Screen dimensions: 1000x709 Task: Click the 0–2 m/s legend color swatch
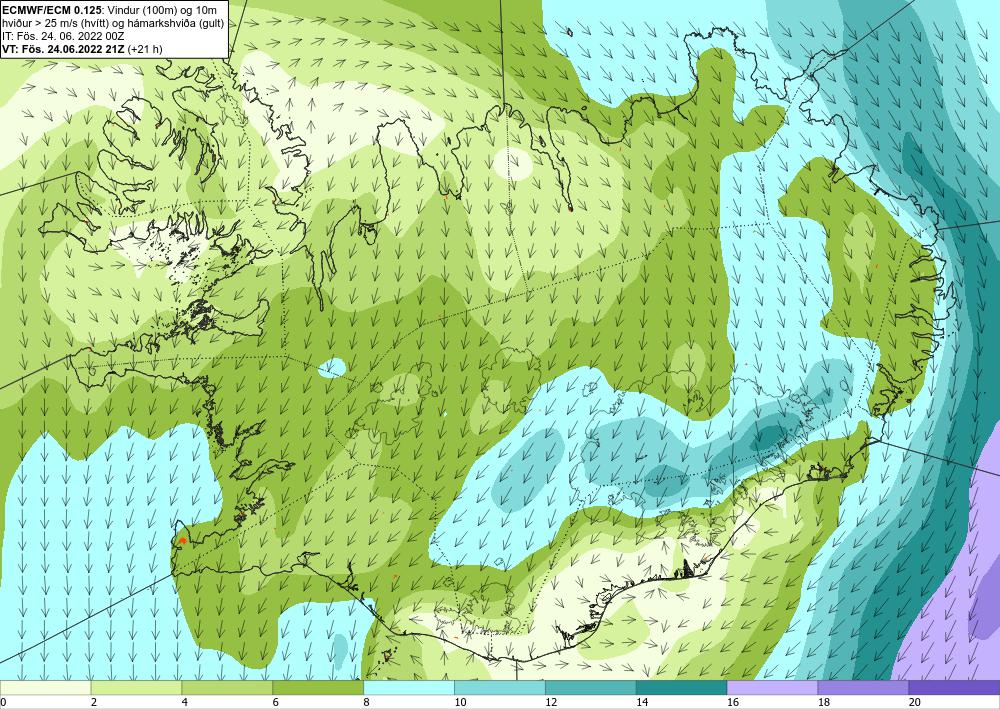tap(45, 687)
